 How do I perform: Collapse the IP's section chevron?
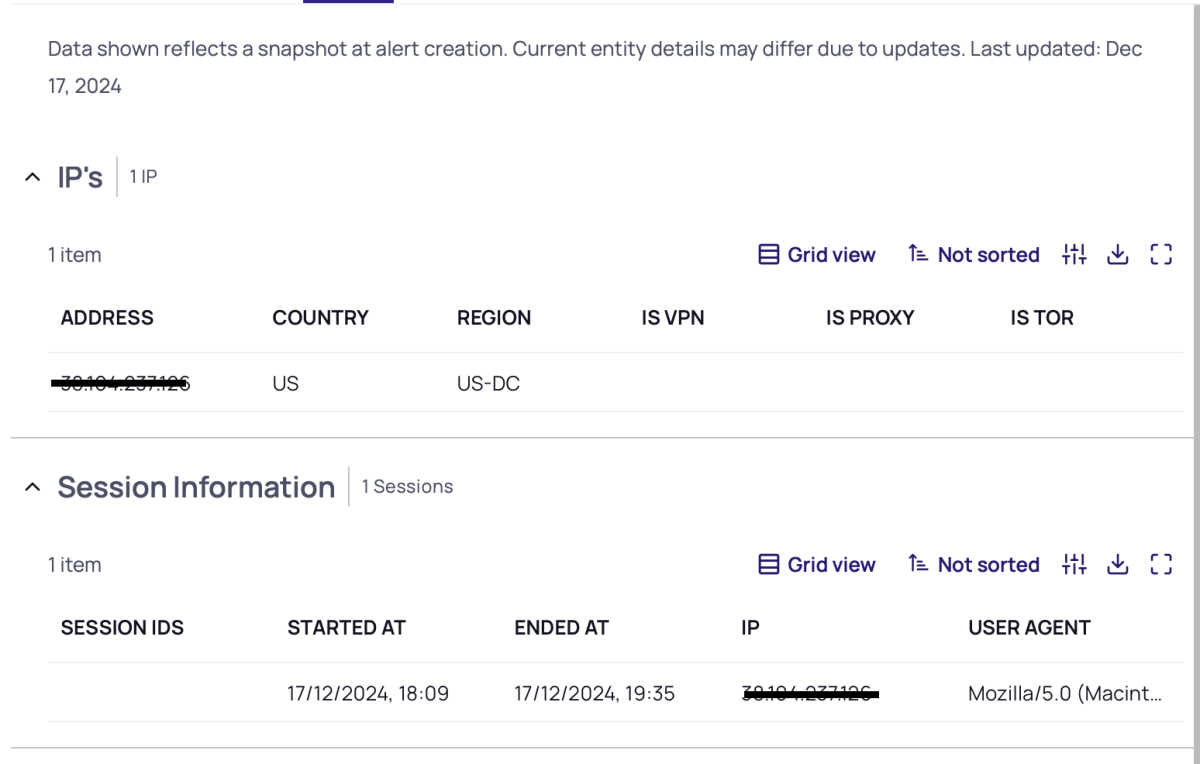pyautogui.click(x=33, y=178)
